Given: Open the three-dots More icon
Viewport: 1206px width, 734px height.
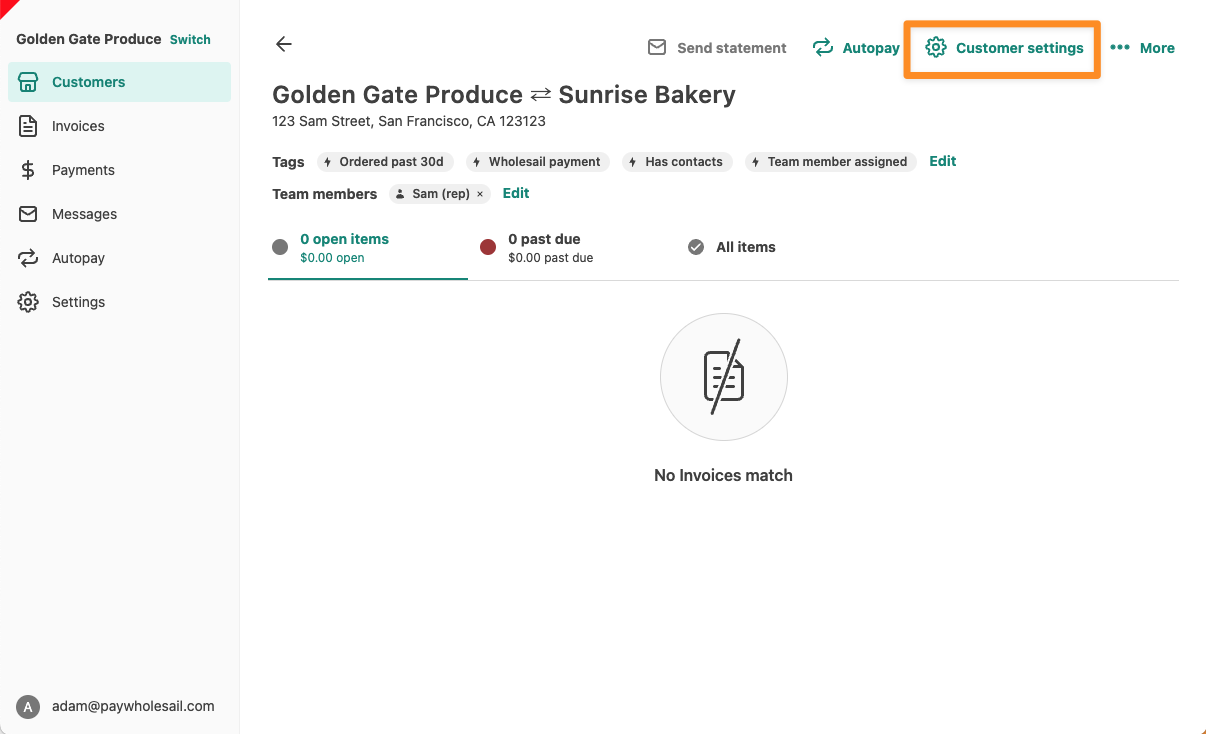Looking at the screenshot, I should (1120, 47).
